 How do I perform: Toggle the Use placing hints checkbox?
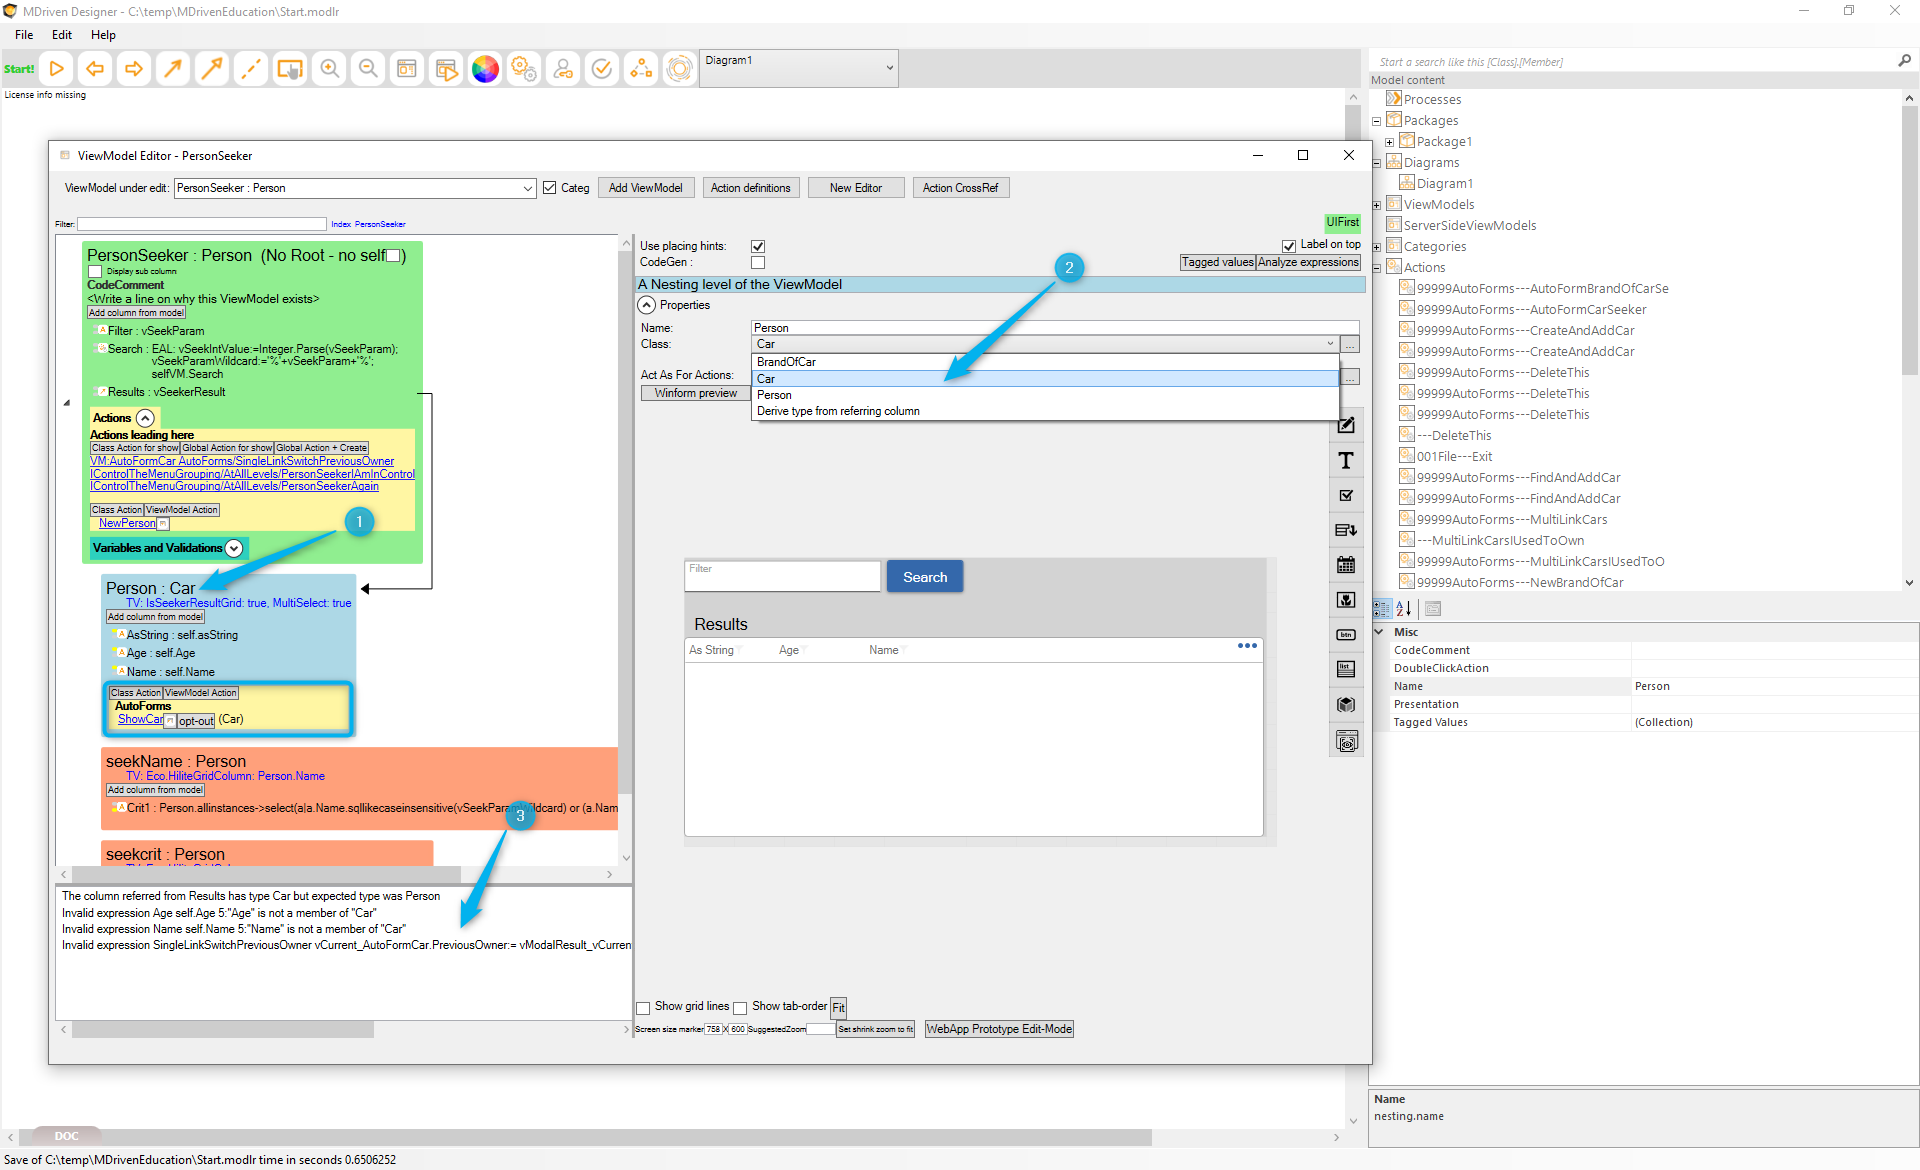(758, 246)
